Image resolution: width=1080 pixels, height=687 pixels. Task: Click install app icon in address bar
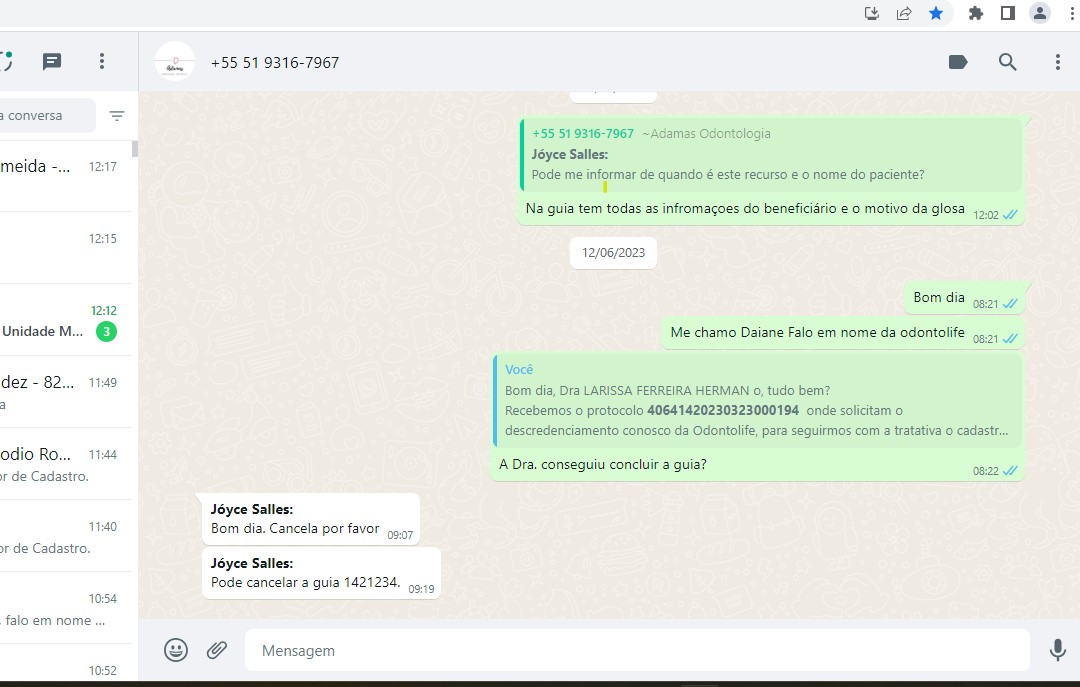click(x=871, y=13)
